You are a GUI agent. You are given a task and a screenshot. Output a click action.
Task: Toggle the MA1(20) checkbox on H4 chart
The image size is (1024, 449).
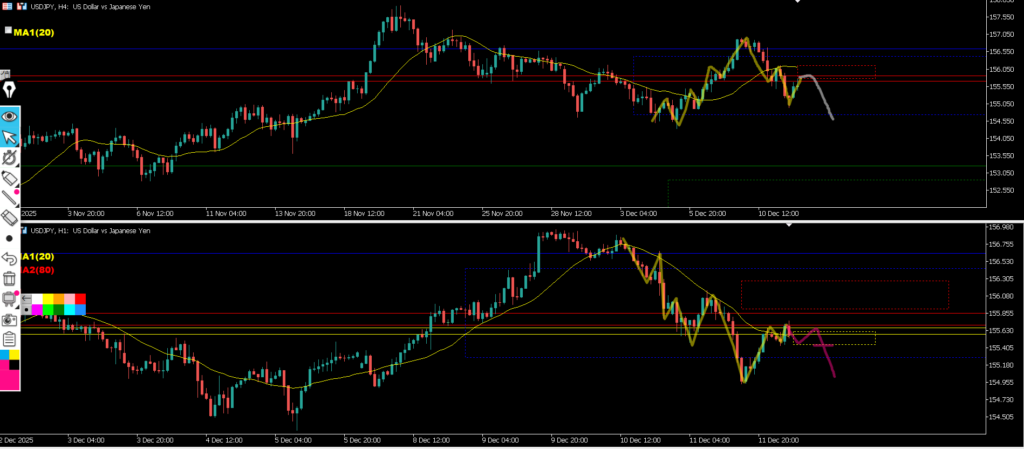tap(8, 31)
